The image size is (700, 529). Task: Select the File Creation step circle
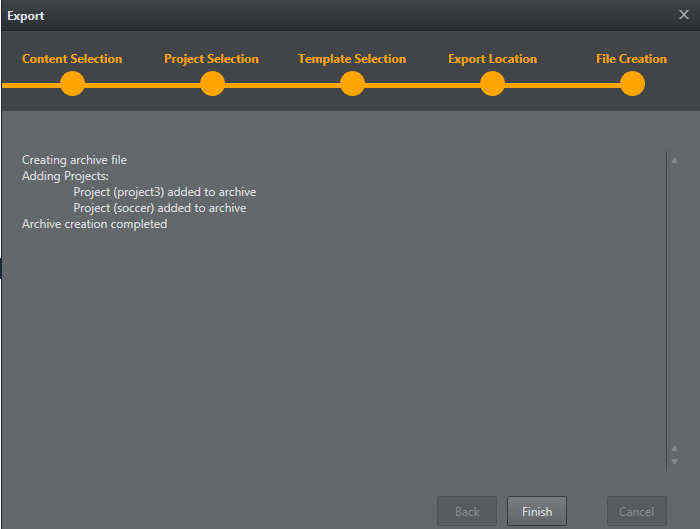[x=632, y=84]
